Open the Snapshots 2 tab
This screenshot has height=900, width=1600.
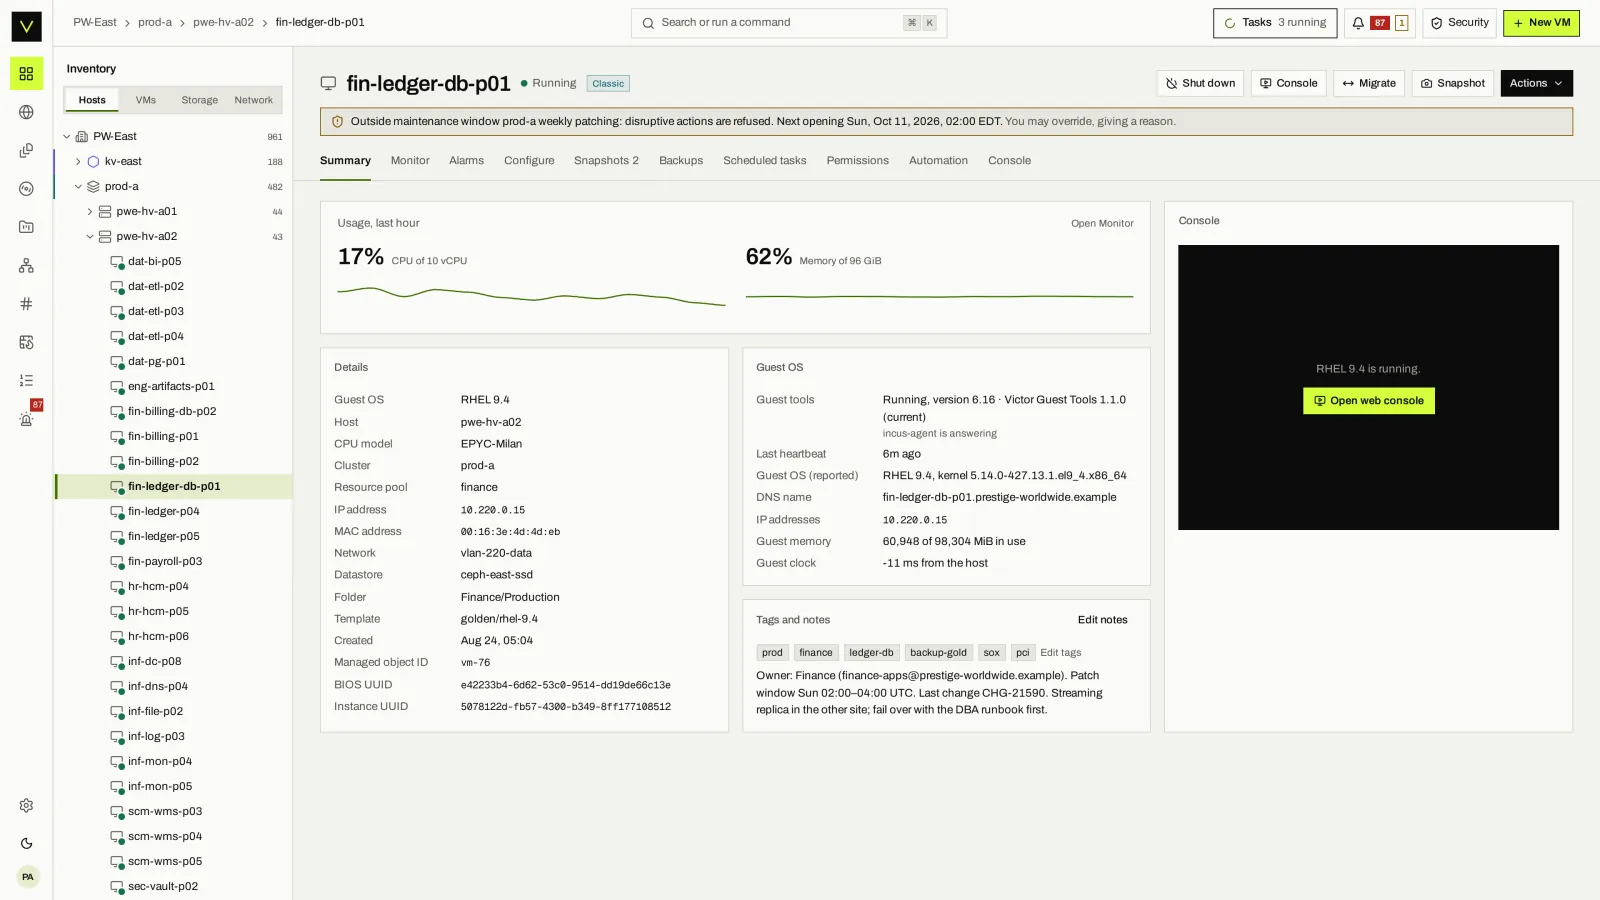606,161
